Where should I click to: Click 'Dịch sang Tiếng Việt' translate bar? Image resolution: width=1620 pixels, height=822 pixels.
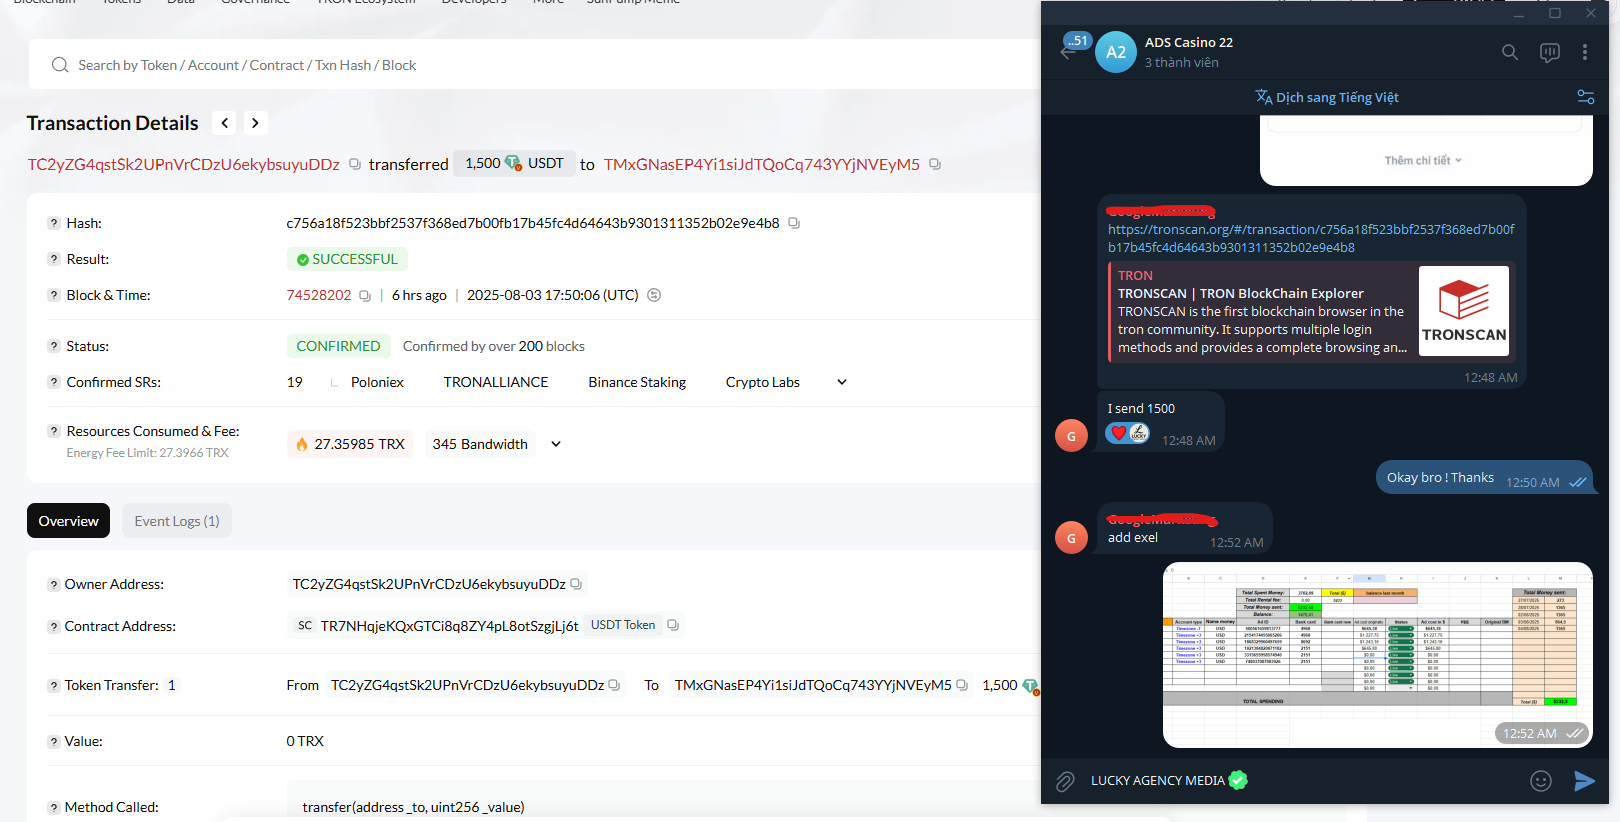(1327, 97)
